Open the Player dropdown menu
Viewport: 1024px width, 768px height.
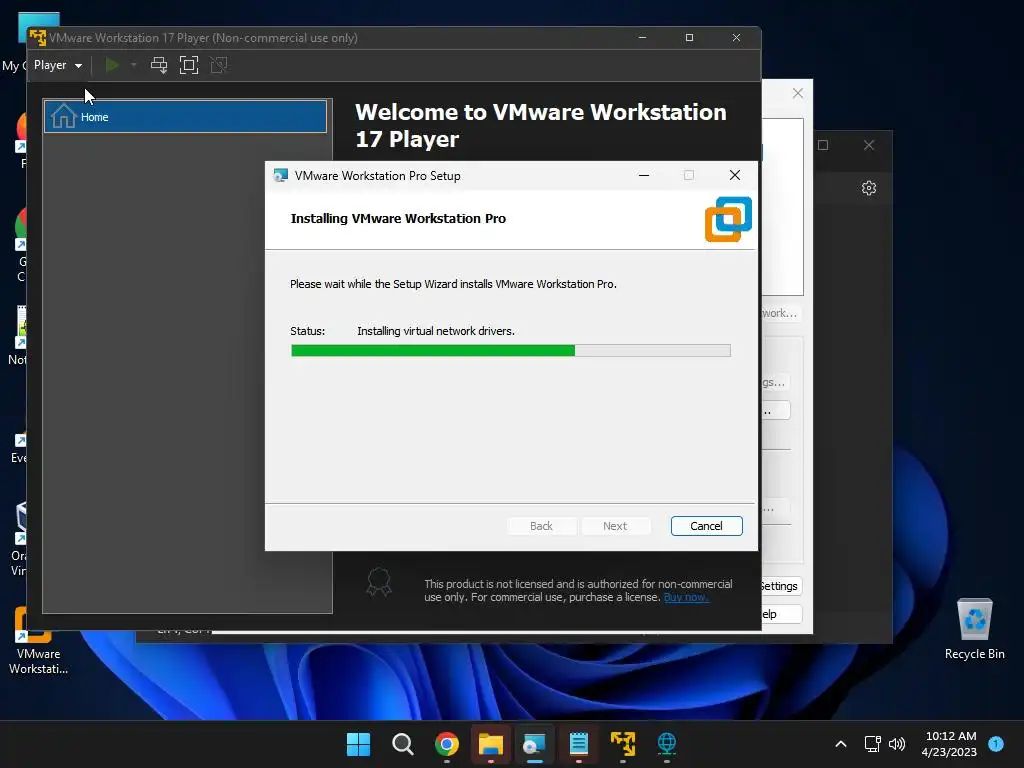(x=57, y=65)
